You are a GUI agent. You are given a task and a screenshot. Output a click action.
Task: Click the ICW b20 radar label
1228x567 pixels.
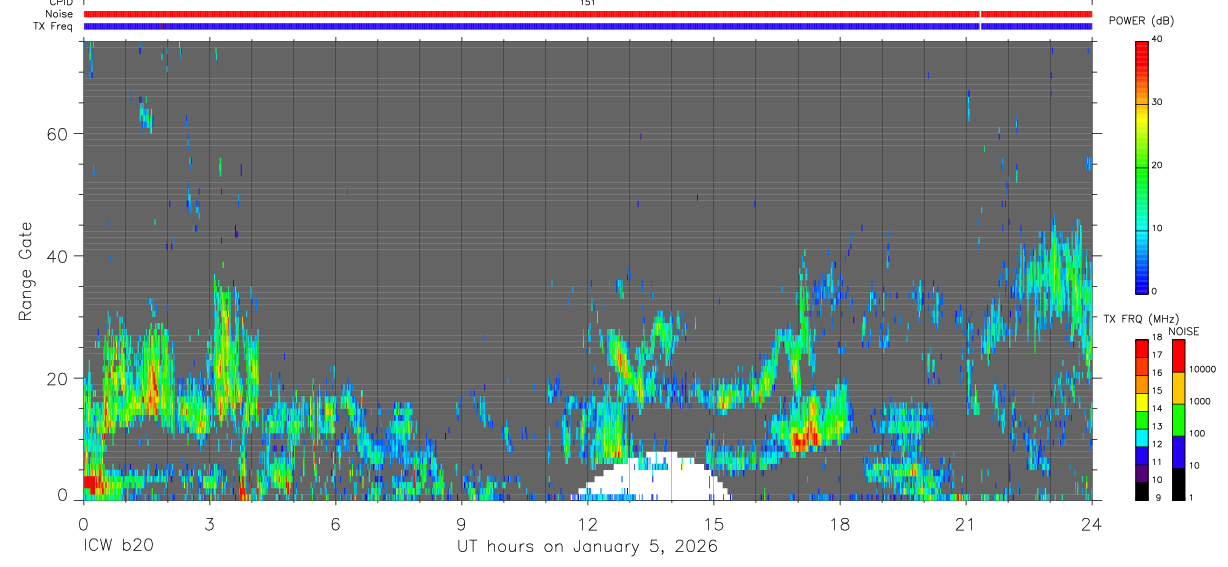click(118, 546)
